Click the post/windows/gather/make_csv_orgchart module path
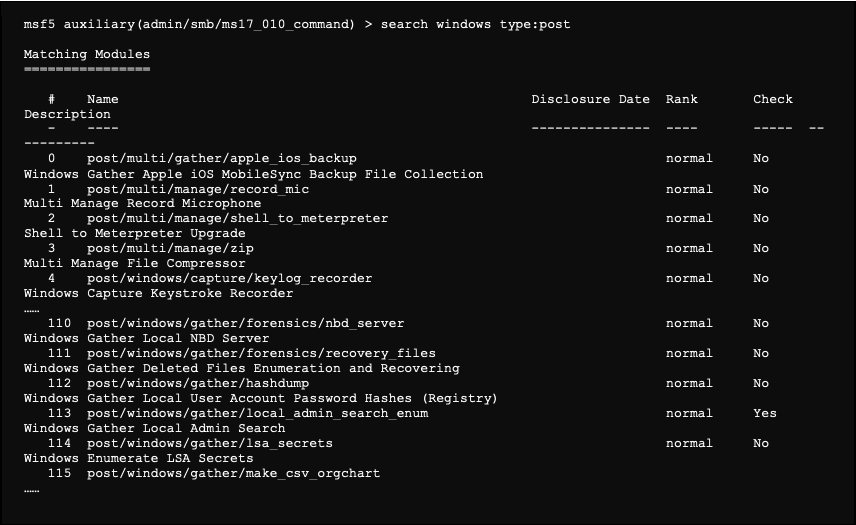Screen dimensions: 856x525 [x=233, y=473]
